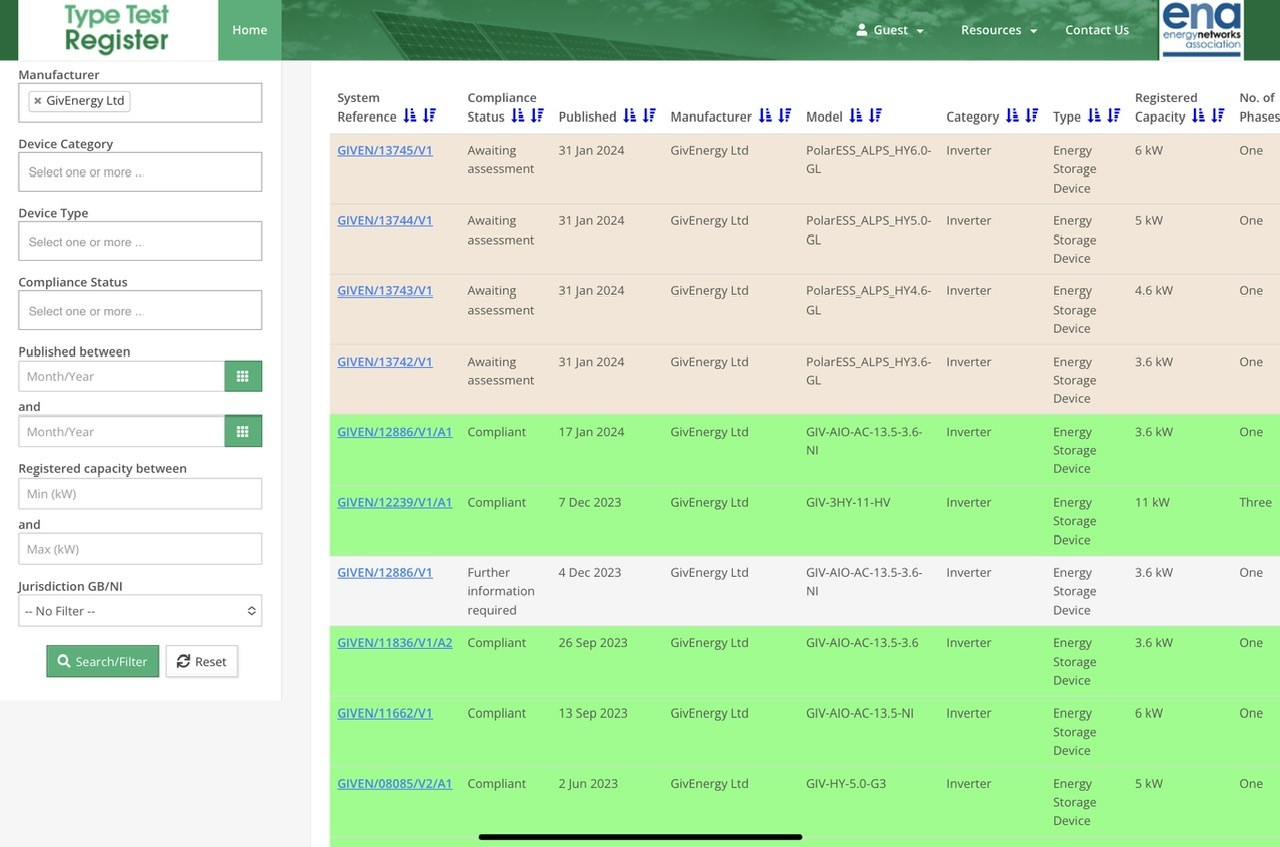Open calendar picker for Published end date
The height and width of the screenshot is (847, 1280).
point(242,431)
